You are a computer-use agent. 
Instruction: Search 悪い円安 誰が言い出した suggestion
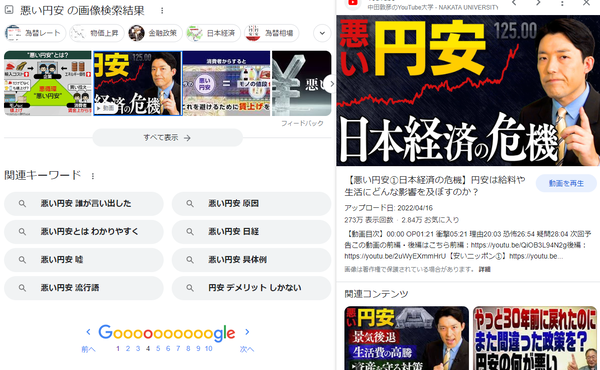click(84, 204)
